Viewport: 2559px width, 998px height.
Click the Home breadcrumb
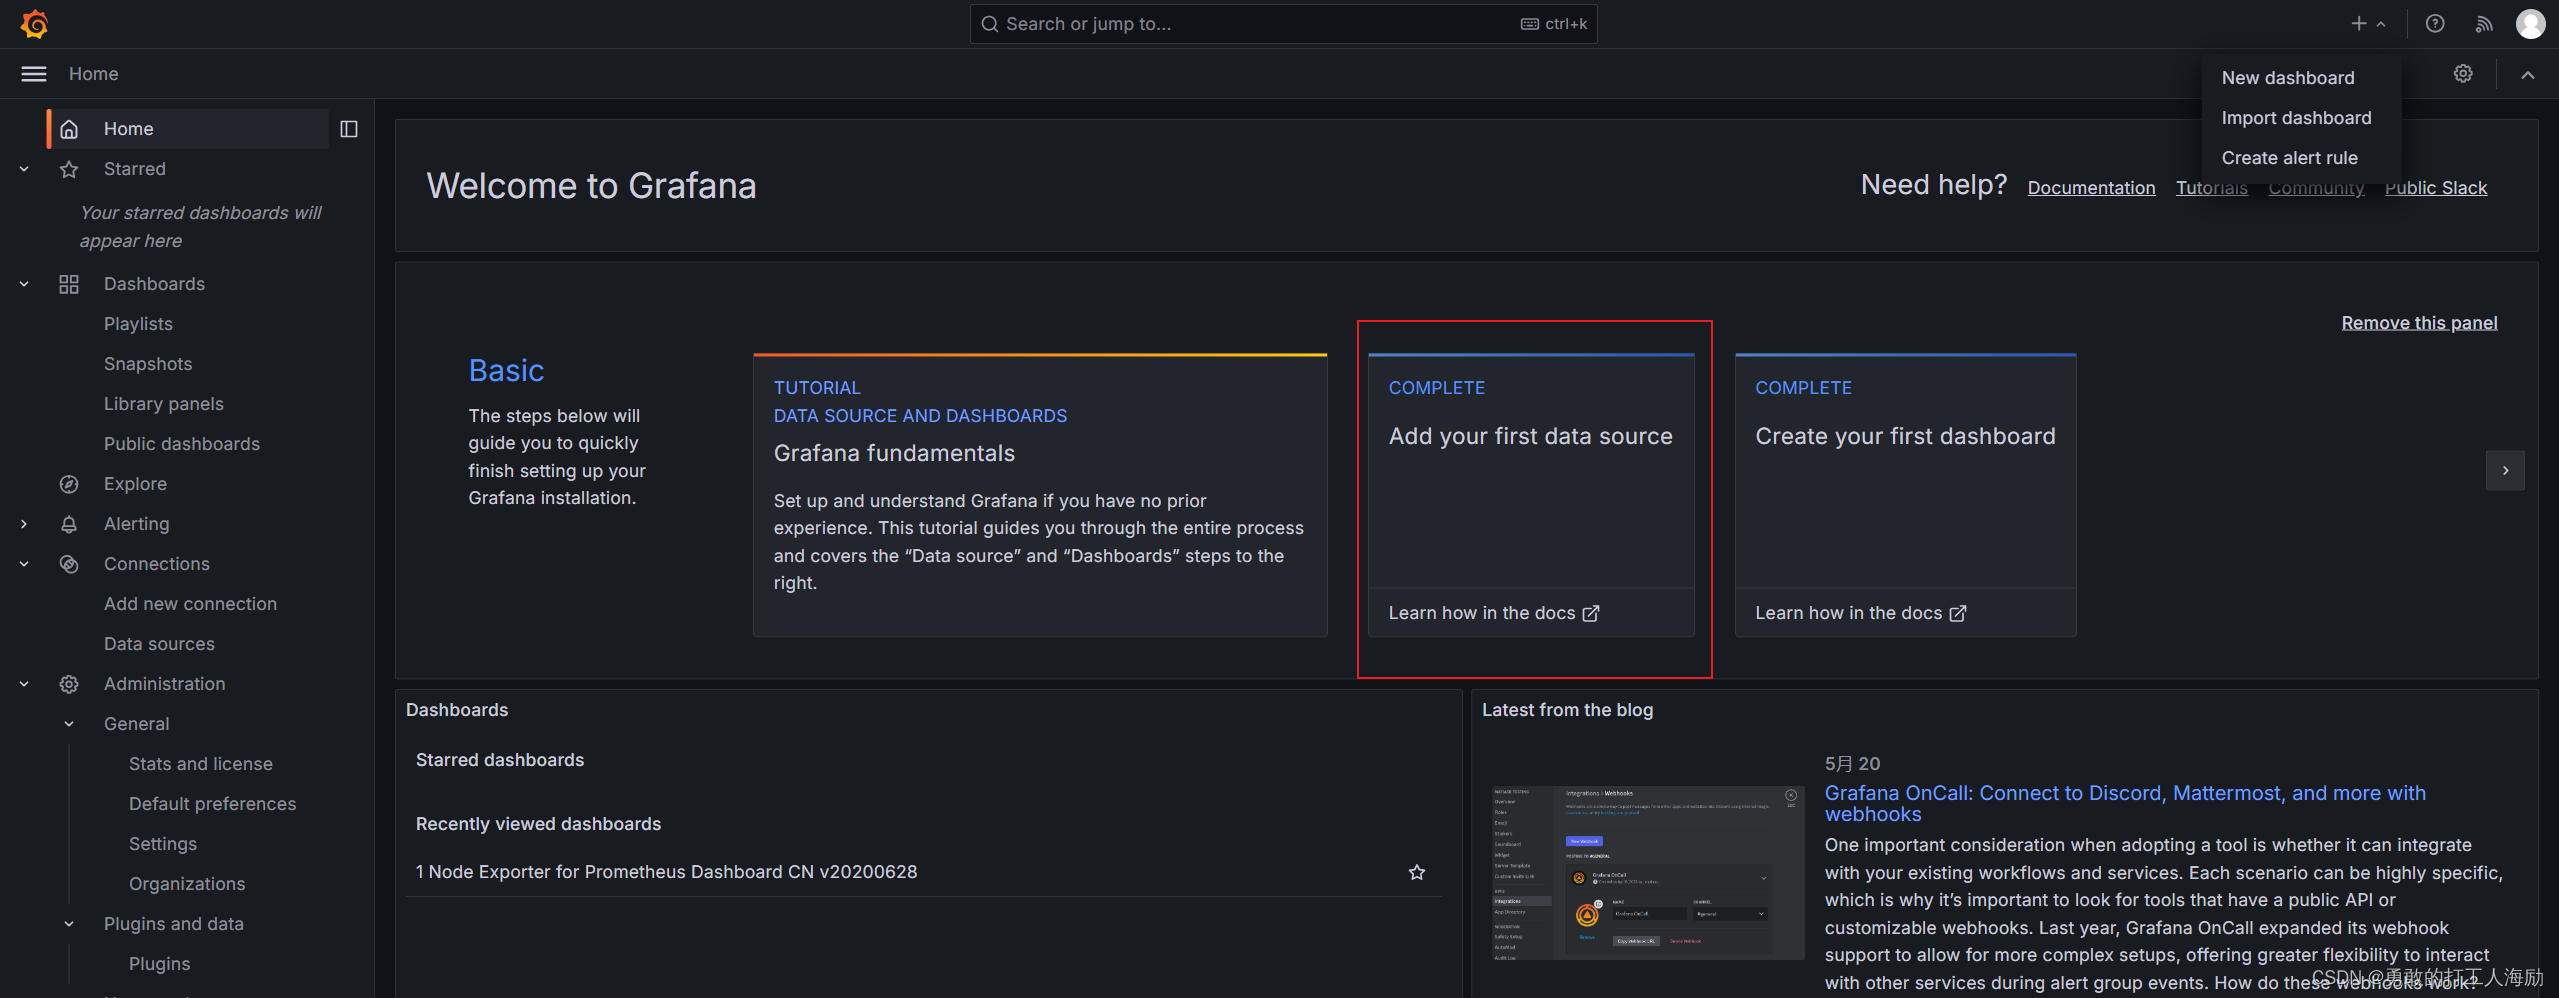click(93, 74)
